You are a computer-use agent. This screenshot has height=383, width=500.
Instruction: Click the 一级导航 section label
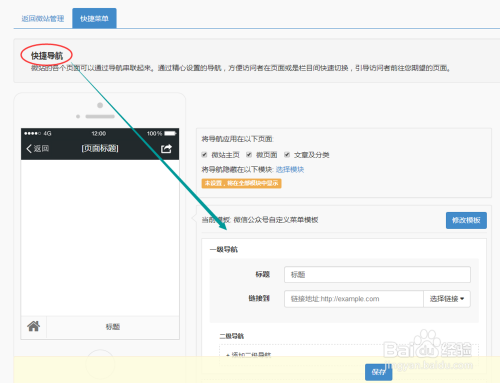[x=224, y=249]
